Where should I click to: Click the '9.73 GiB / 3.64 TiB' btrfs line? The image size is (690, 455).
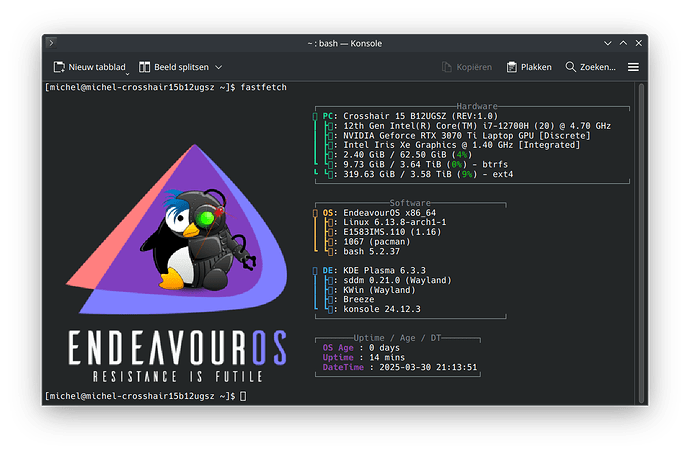click(426, 165)
